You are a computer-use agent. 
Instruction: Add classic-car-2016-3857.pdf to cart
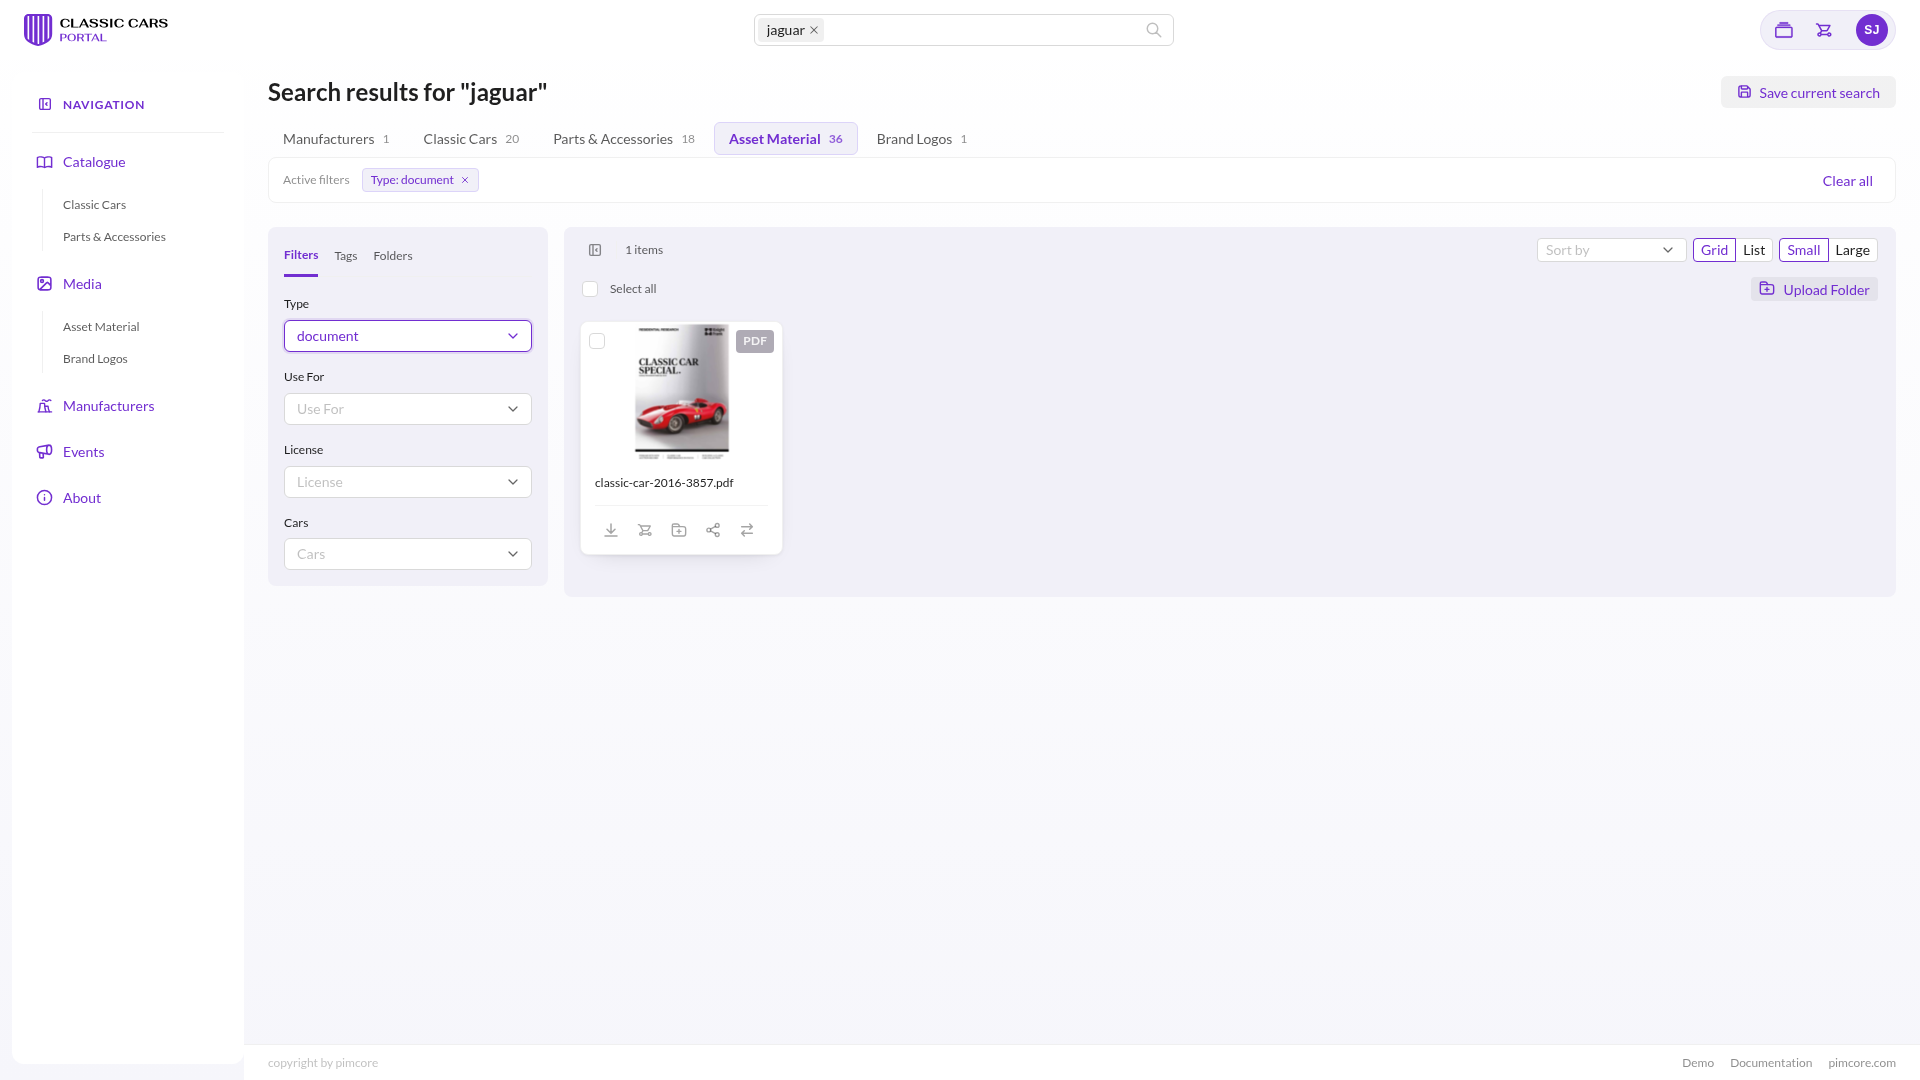[x=645, y=530]
